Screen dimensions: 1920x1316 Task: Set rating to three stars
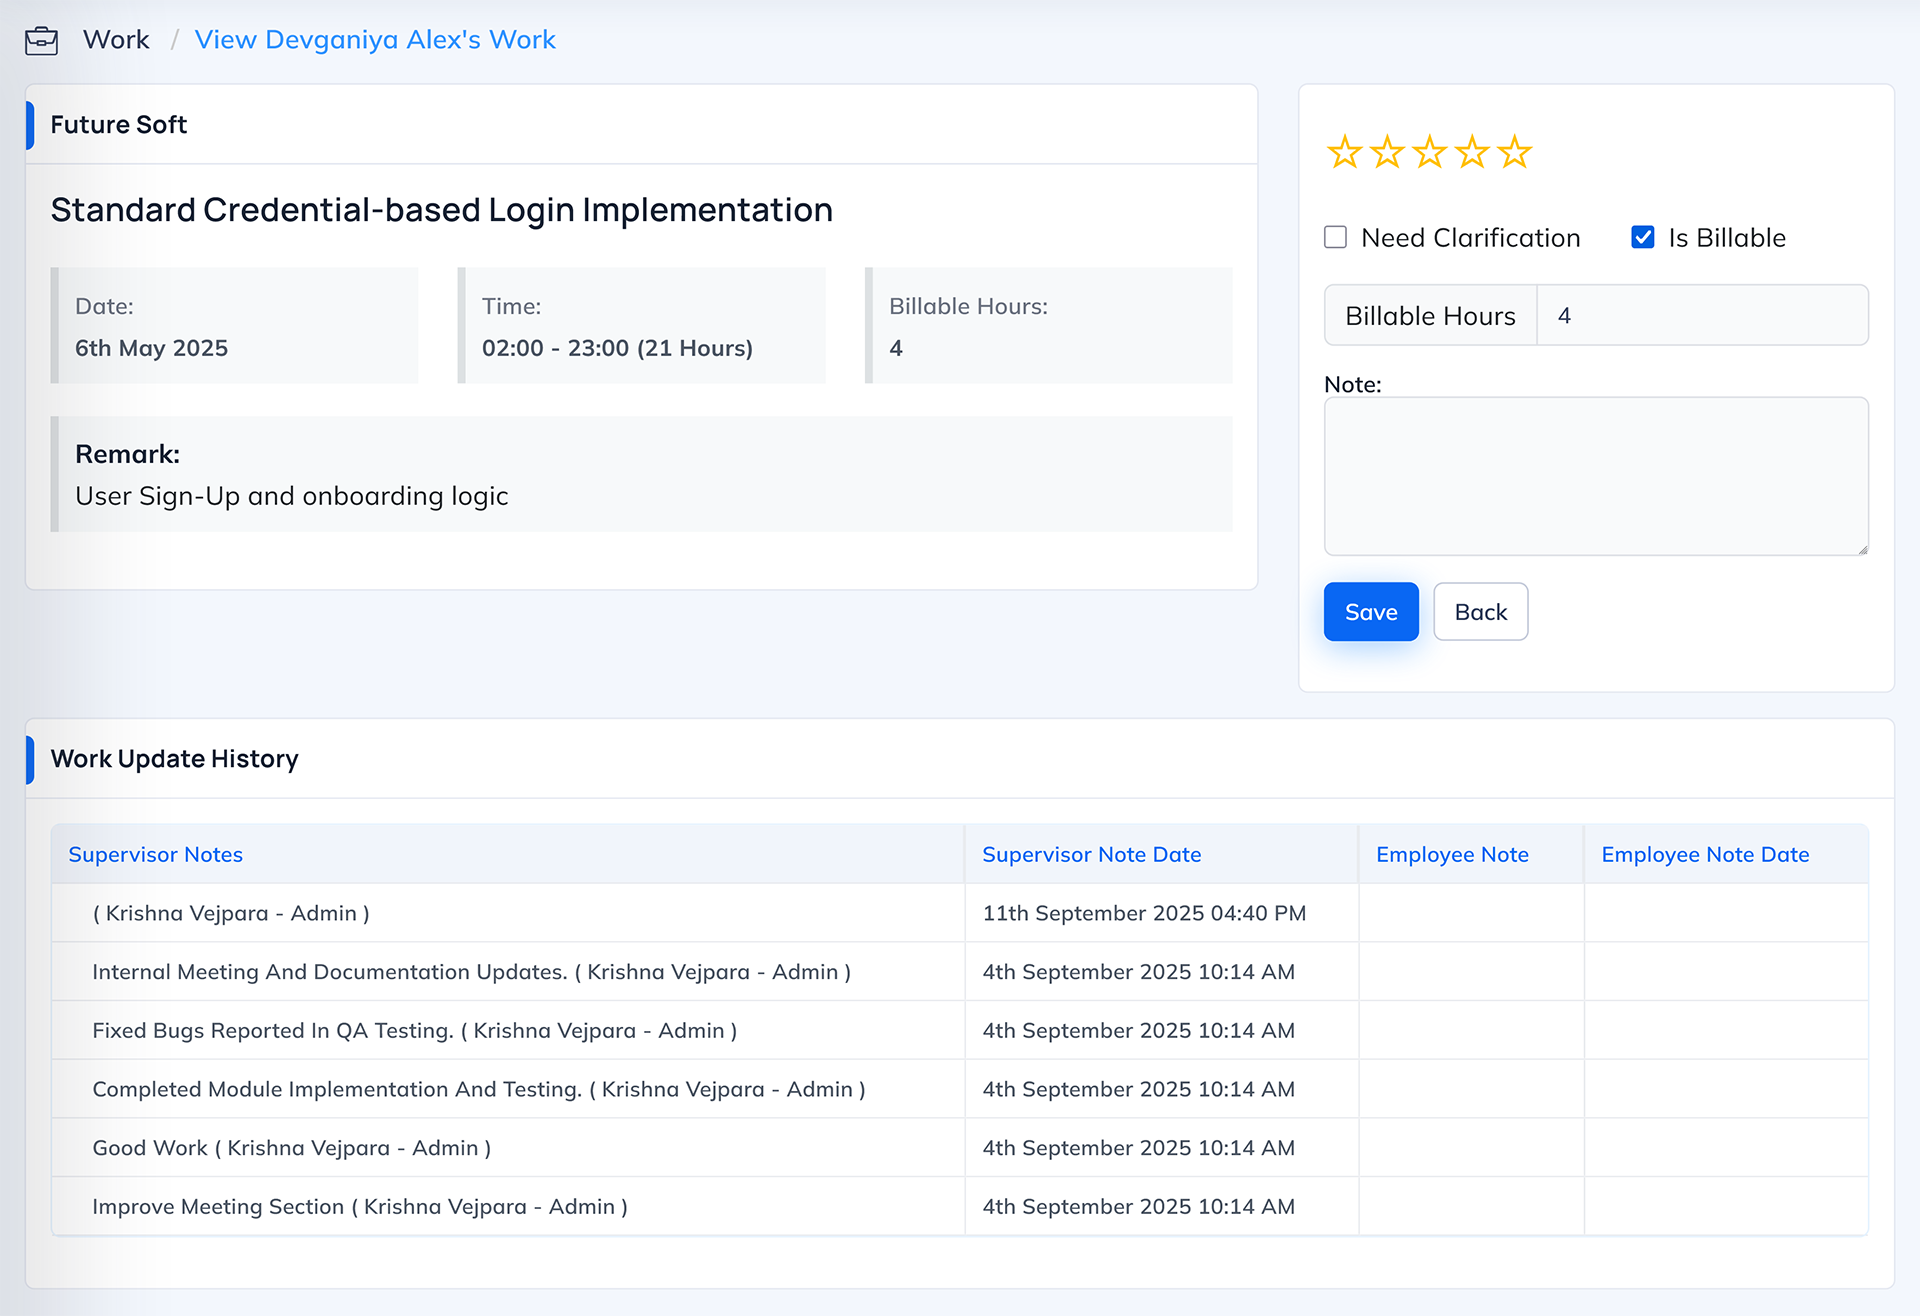click(x=1430, y=153)
